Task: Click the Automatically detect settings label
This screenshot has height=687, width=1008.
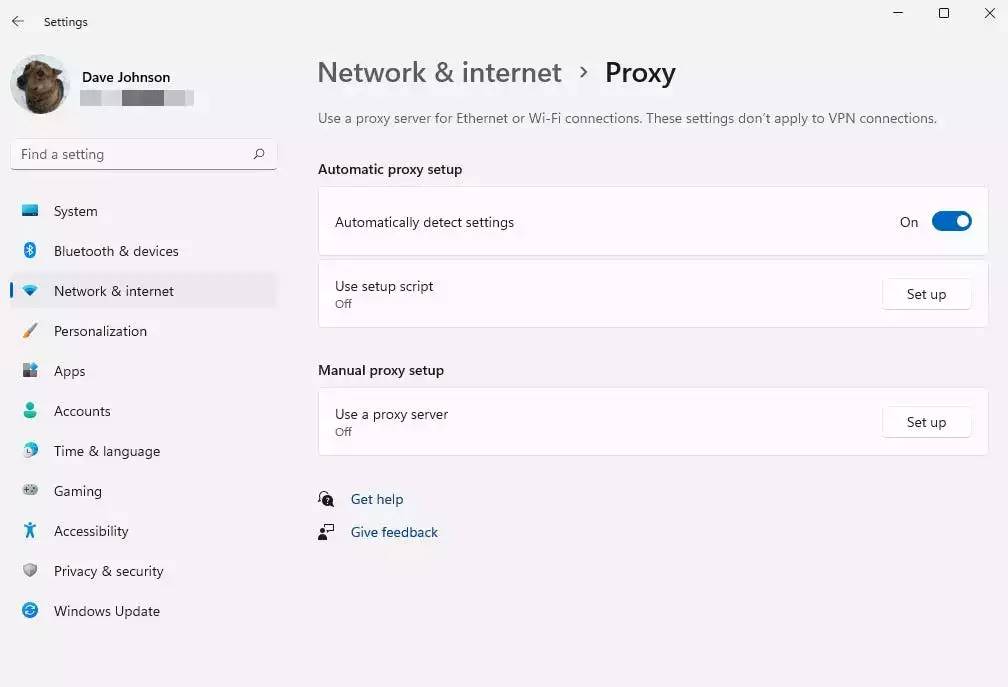Action: click(x=424, y=222)
